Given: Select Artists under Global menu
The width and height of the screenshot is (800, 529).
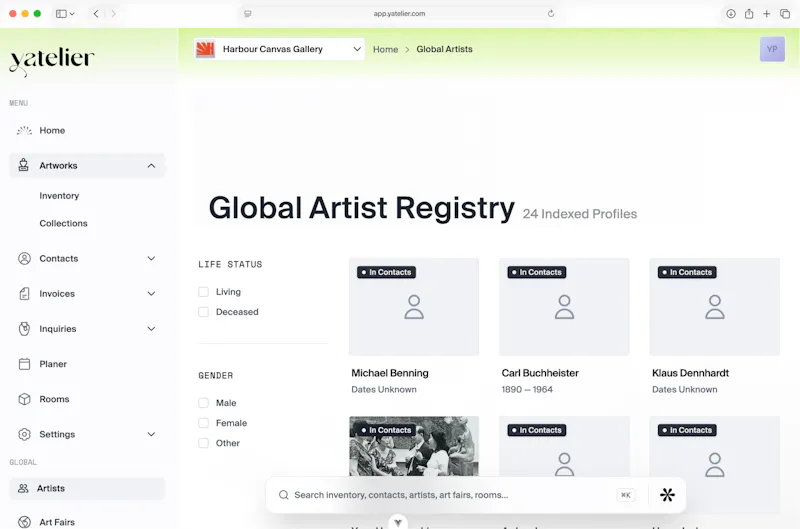Looking at the screenshot, I should pos(87,489).
